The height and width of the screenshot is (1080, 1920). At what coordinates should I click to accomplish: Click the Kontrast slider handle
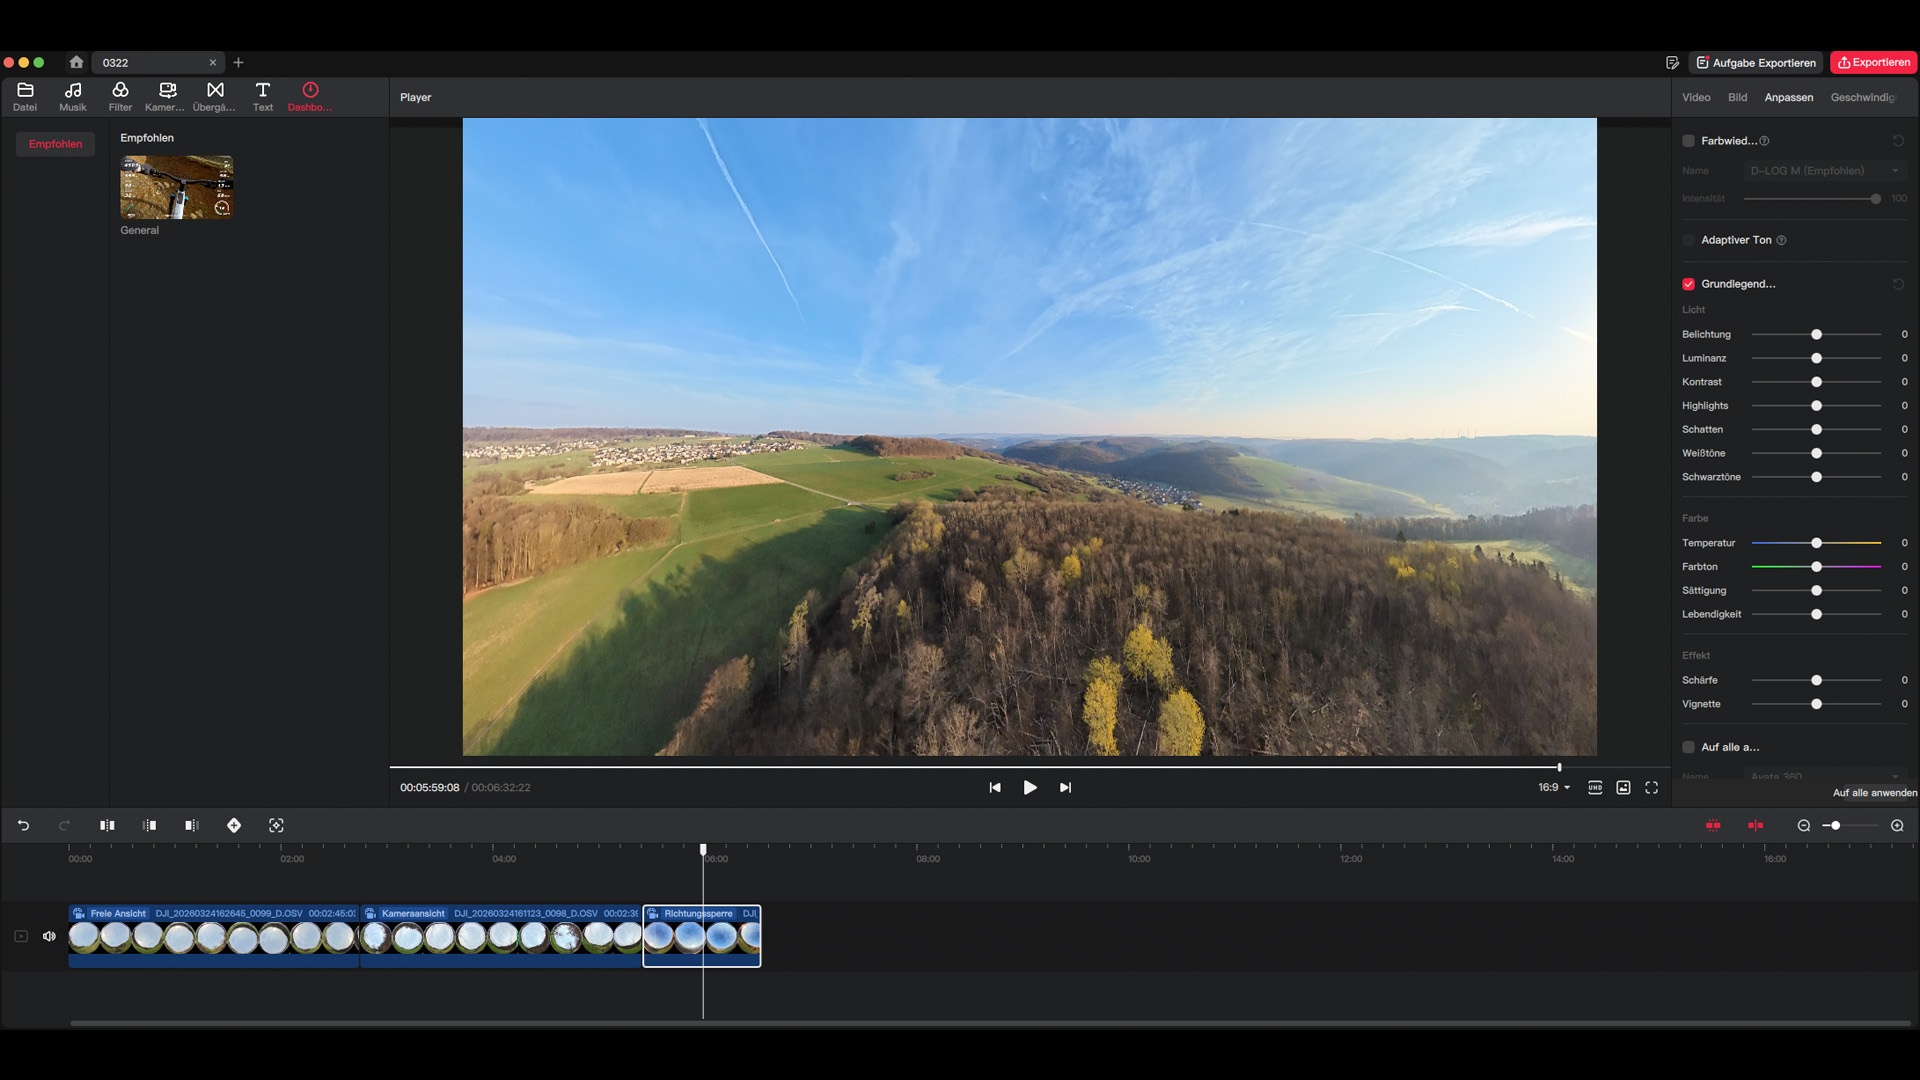(1817, 382)
